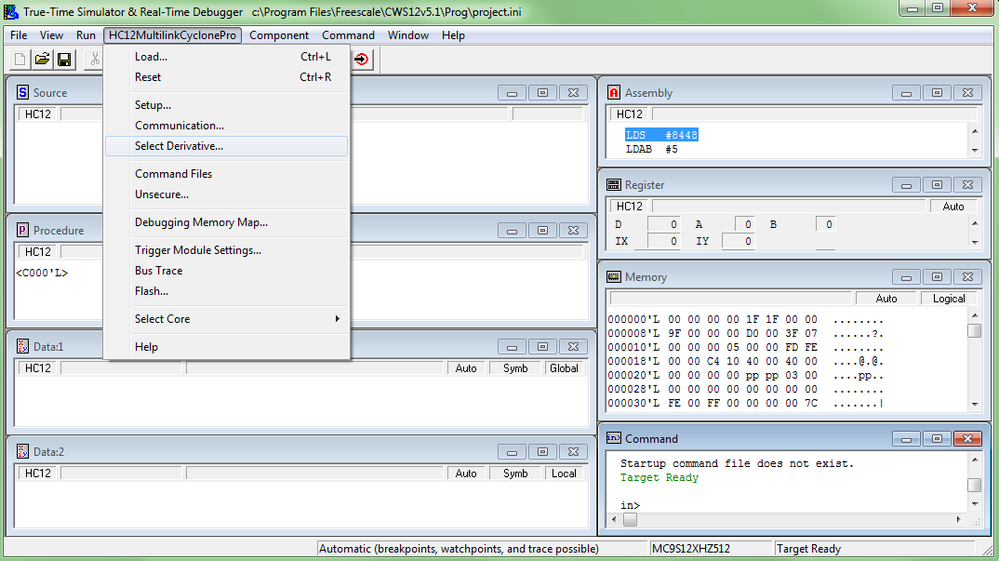Click Auto field in Data:2 window

[x=466, y=473]
